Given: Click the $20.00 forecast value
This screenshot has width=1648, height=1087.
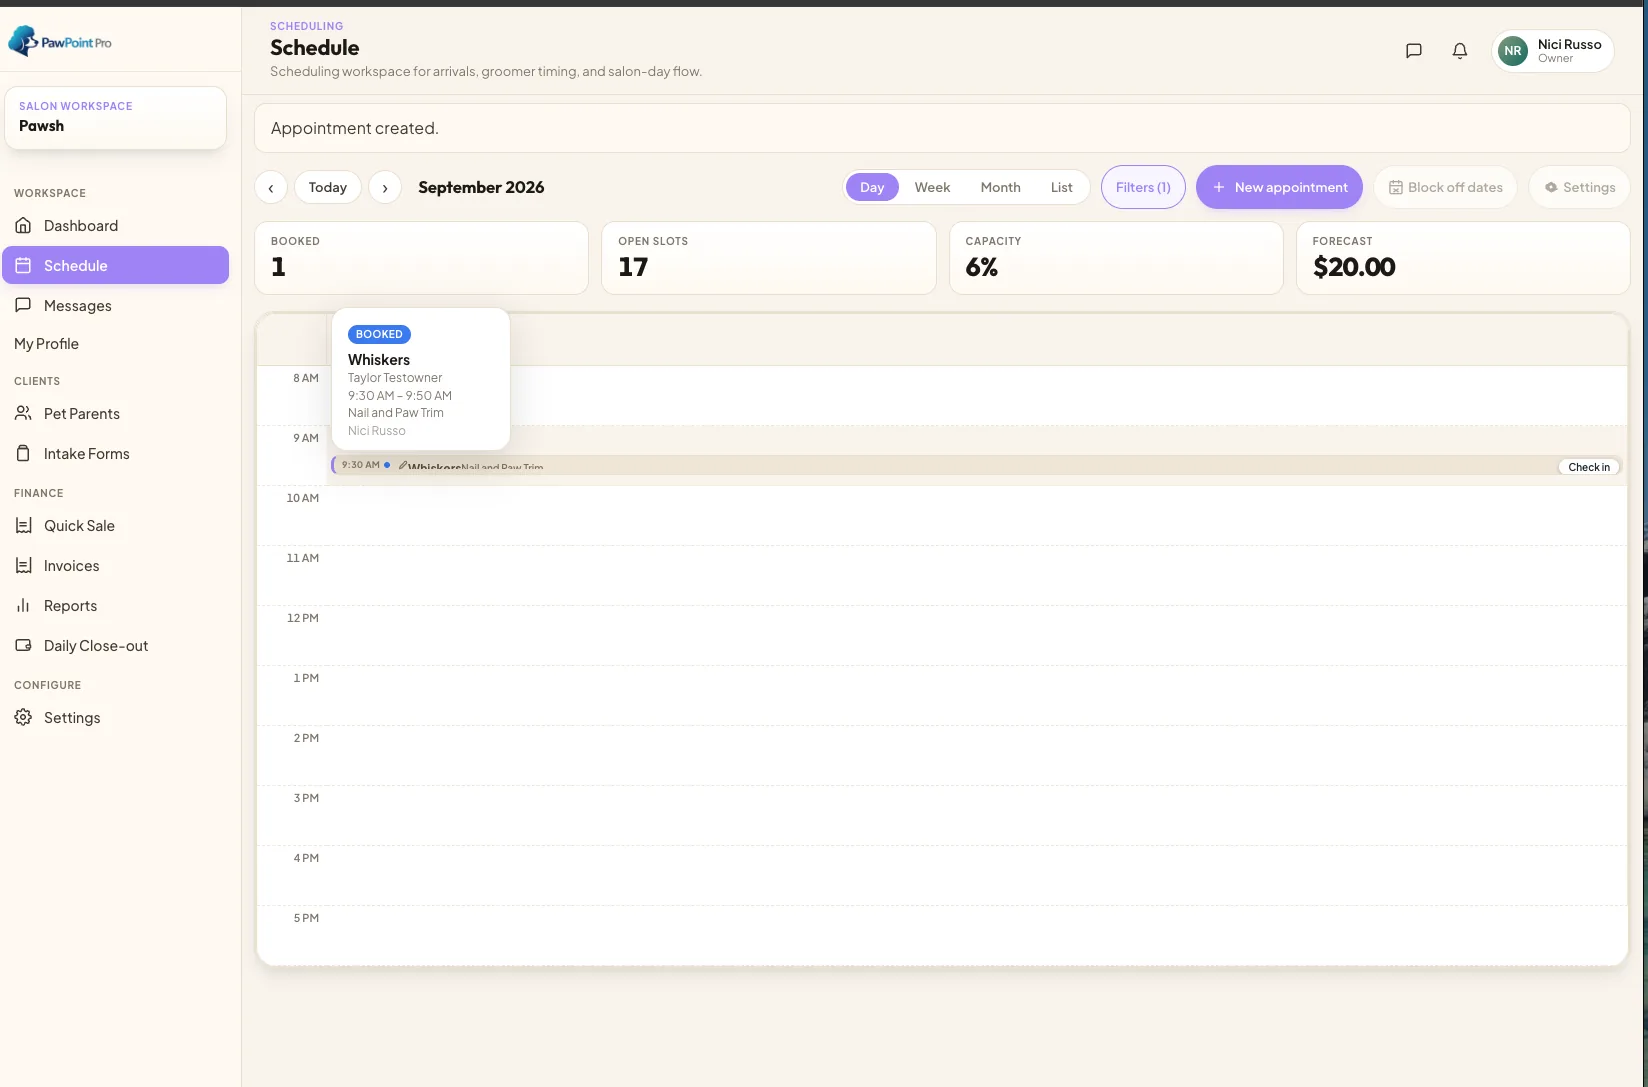Looking at the screenshot, I should (1354, 267).
